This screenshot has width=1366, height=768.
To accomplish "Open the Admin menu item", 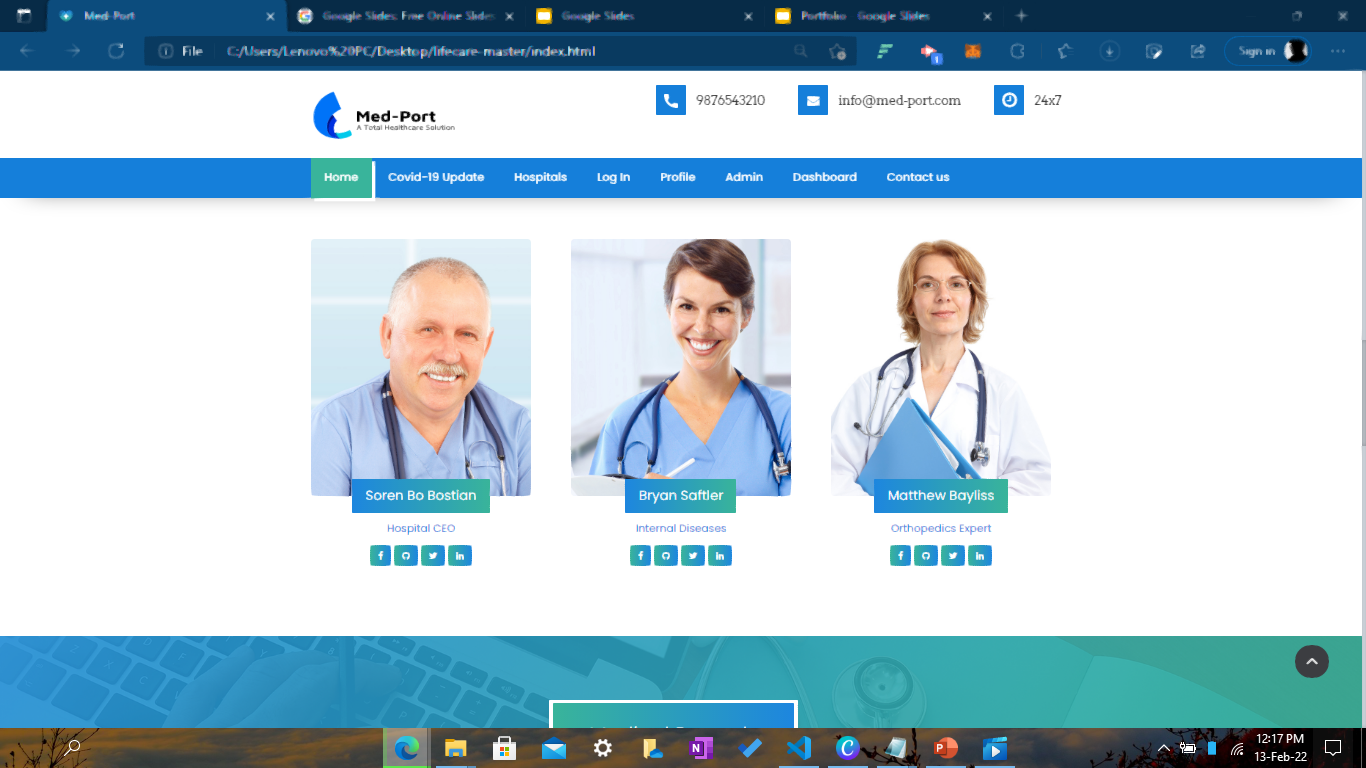I will (744, 177).
